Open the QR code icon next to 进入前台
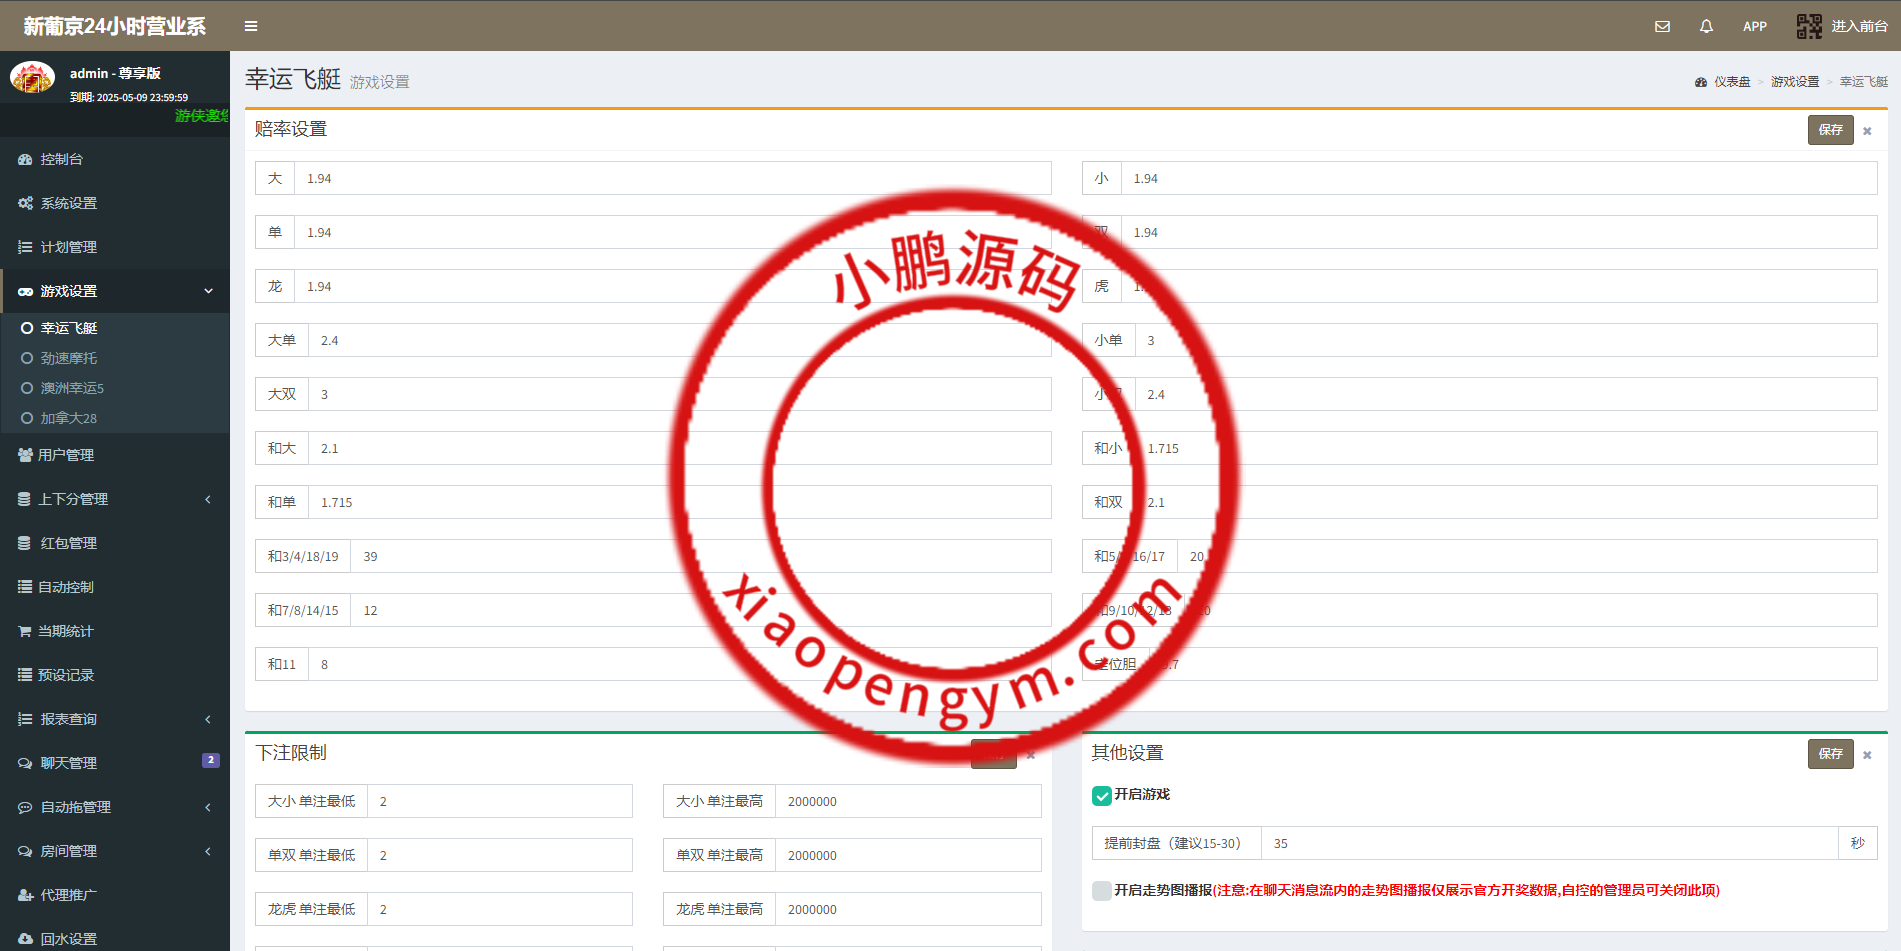 pos(1809,26)
